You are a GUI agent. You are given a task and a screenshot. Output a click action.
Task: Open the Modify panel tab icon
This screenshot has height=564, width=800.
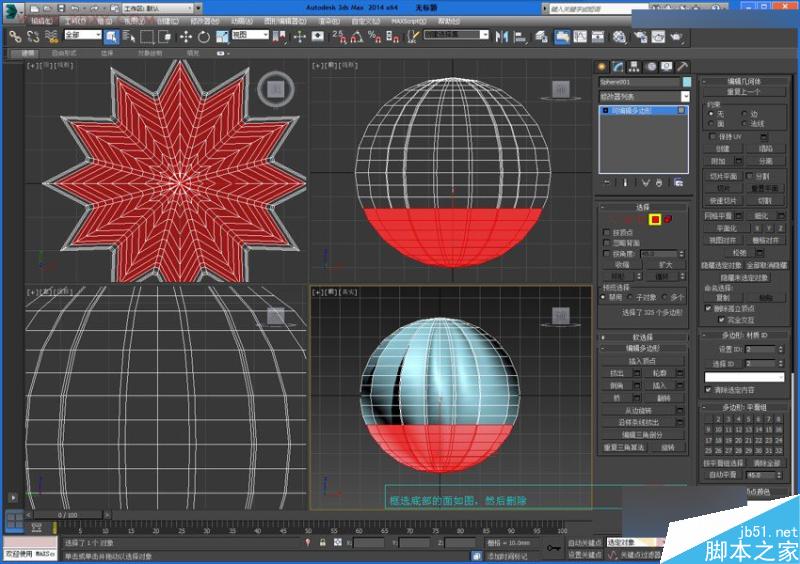coord(618,67)
